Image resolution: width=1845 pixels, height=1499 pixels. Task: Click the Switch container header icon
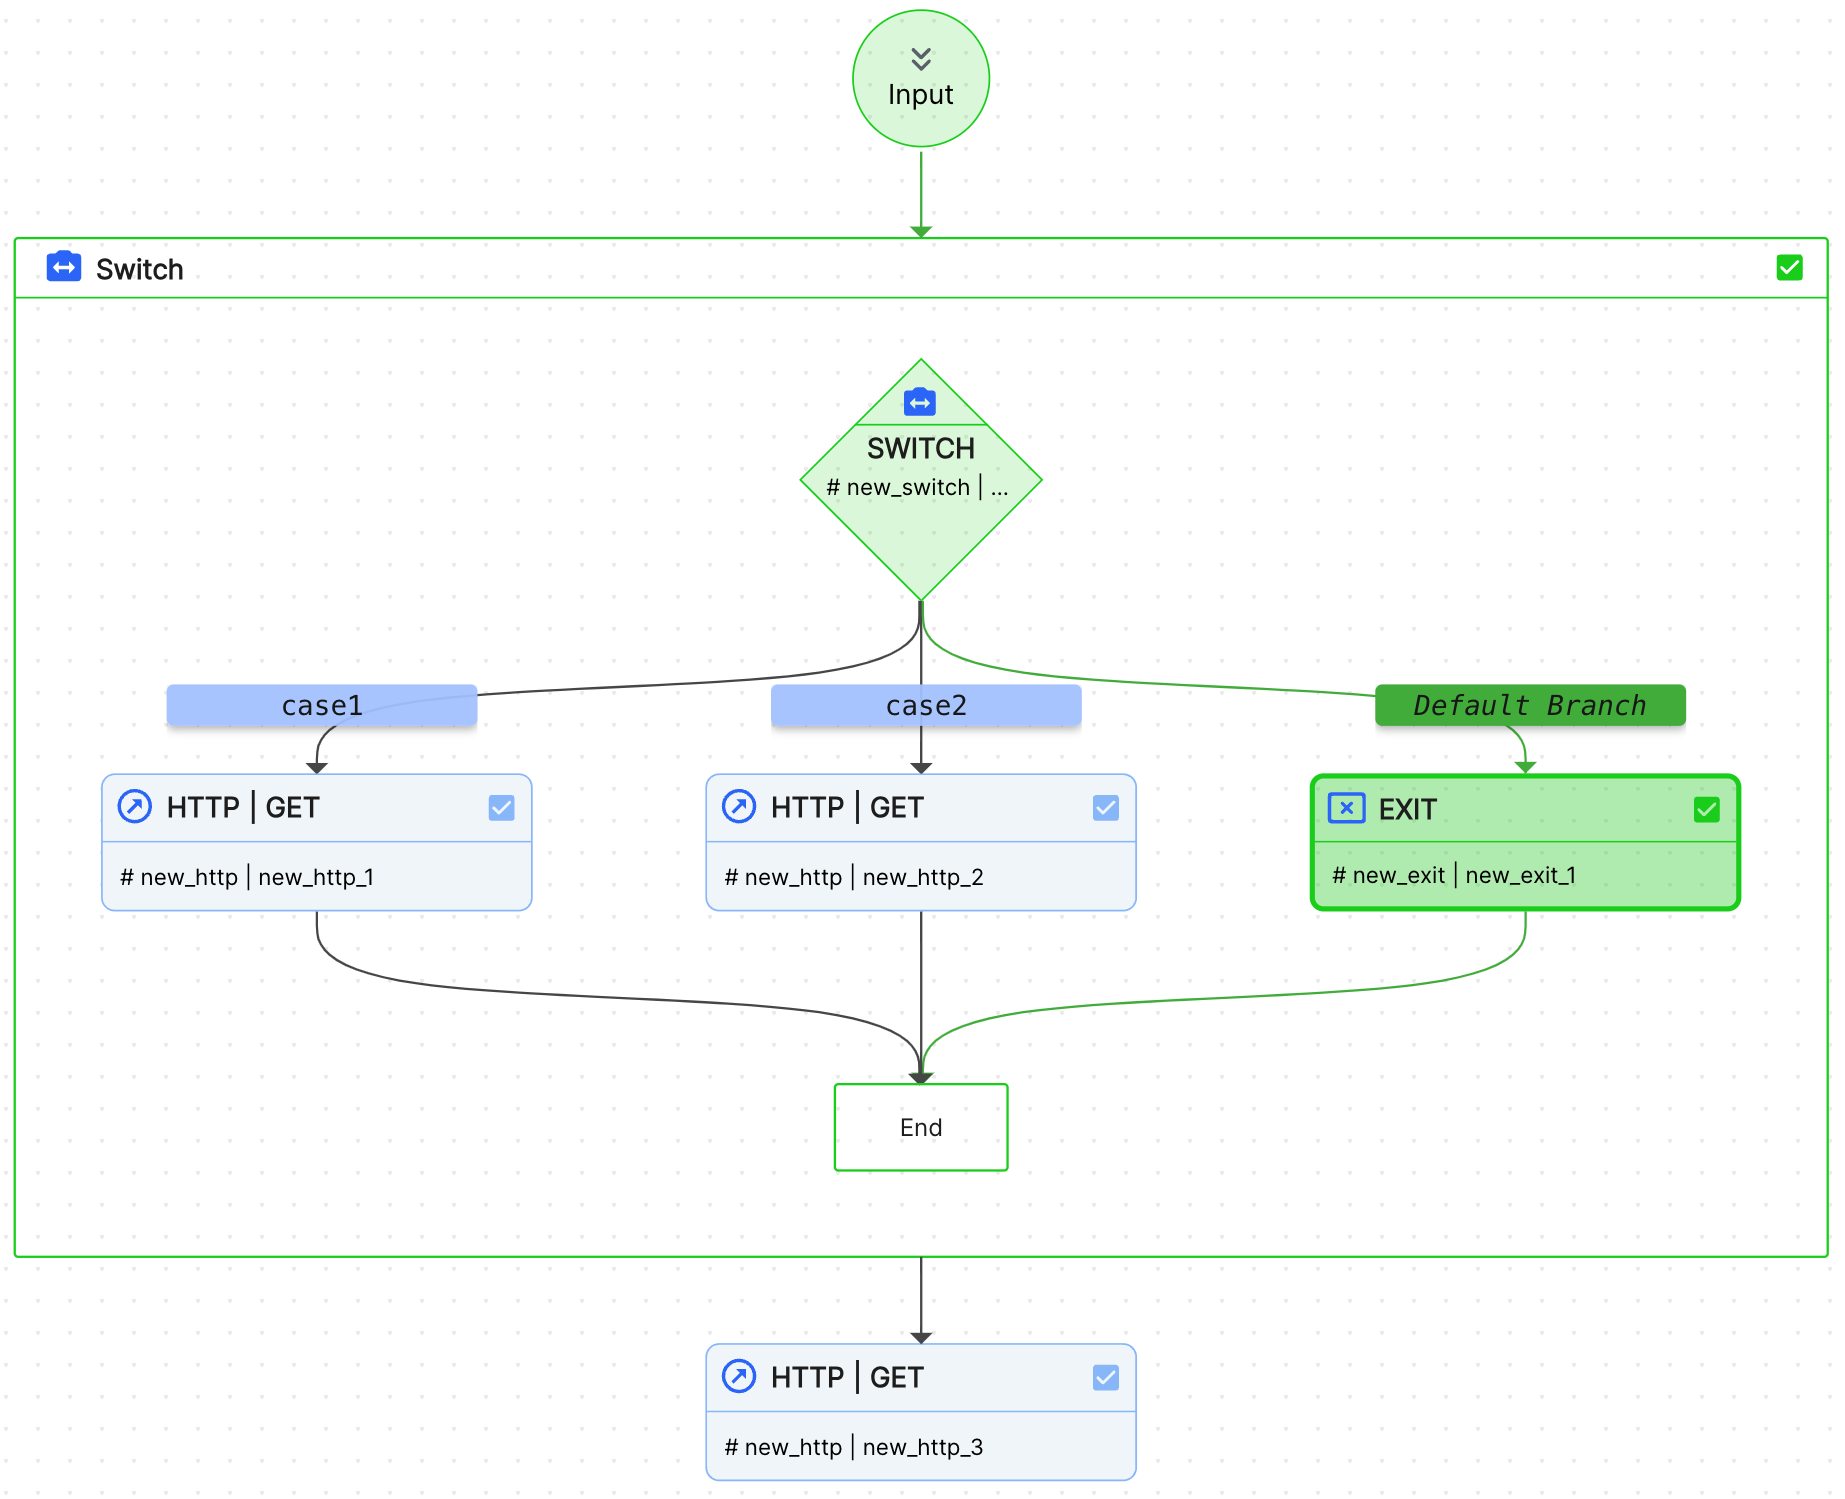(x=64, y=268)
